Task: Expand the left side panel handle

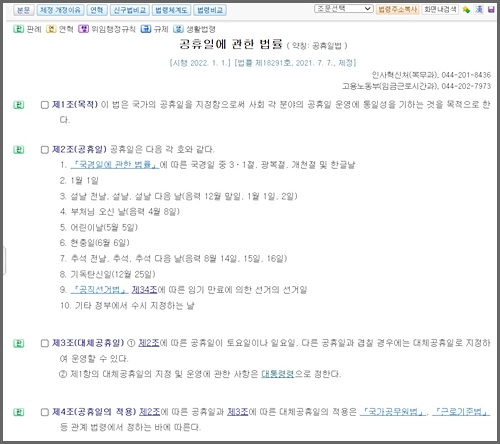Action: click(x=4, y=260)
